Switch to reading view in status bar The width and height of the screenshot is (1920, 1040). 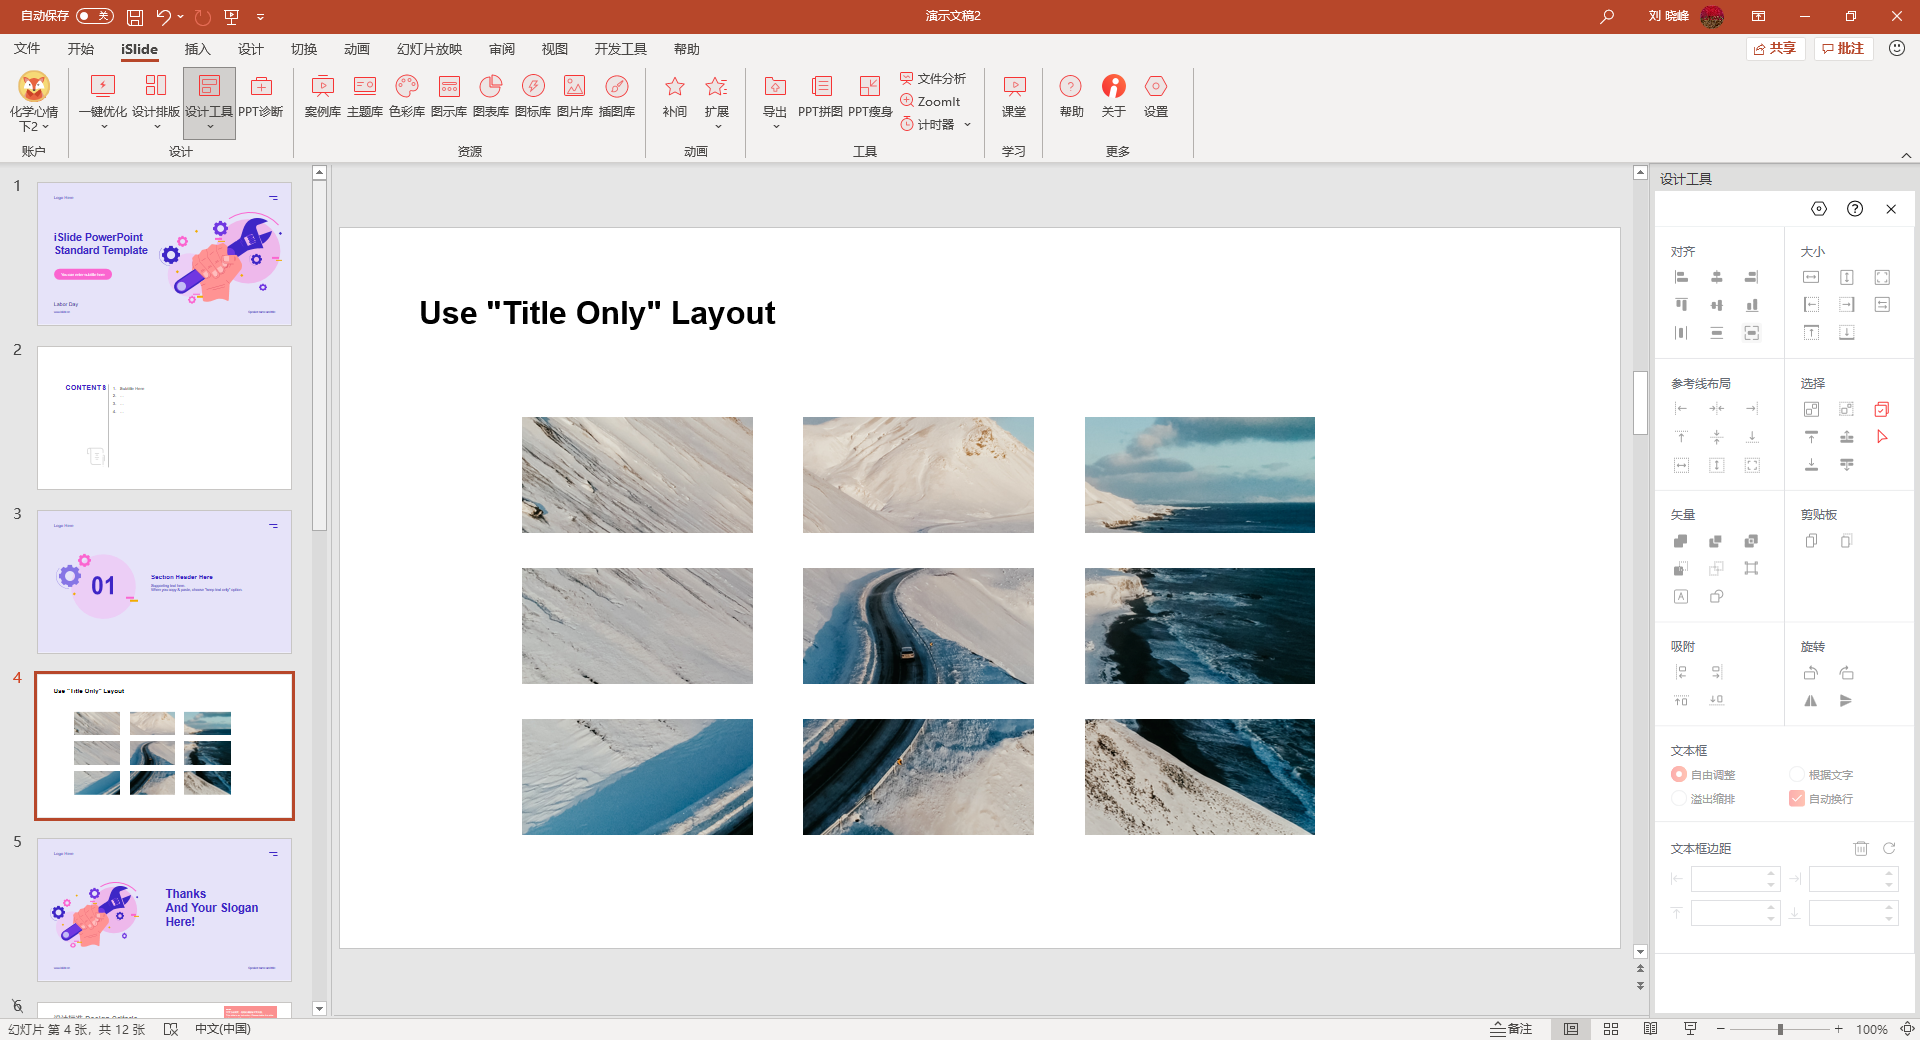1650,1029
